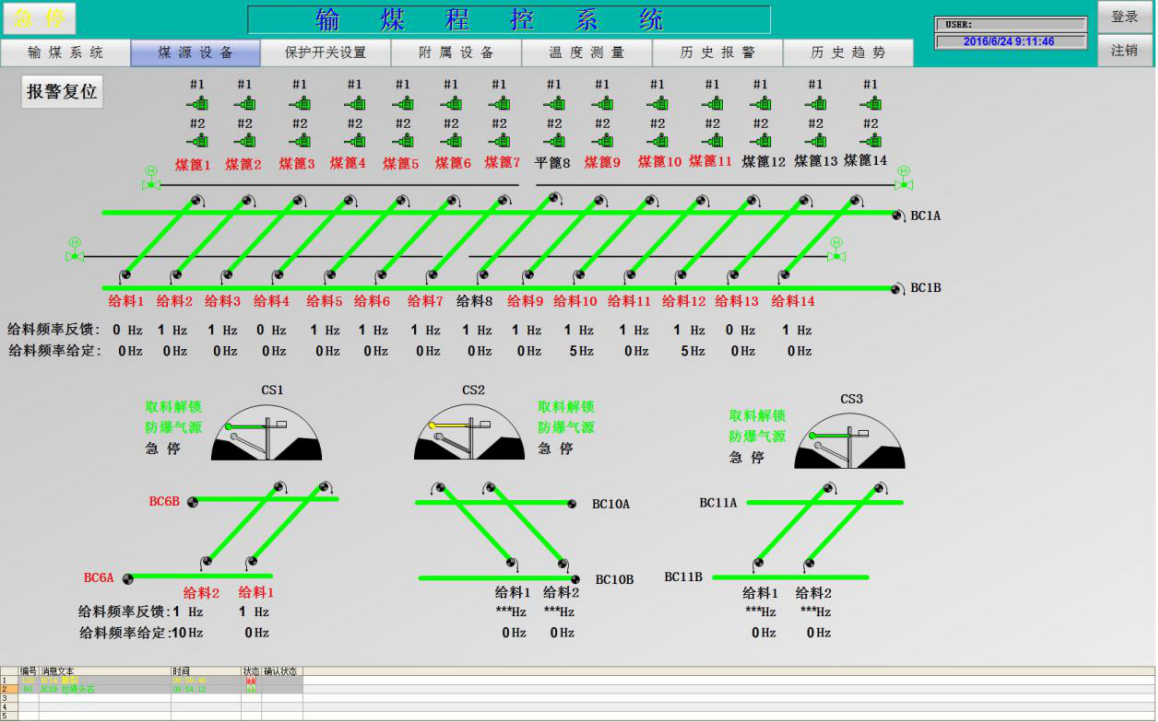Select alarm row 1 in the message list

click(151, 680)
